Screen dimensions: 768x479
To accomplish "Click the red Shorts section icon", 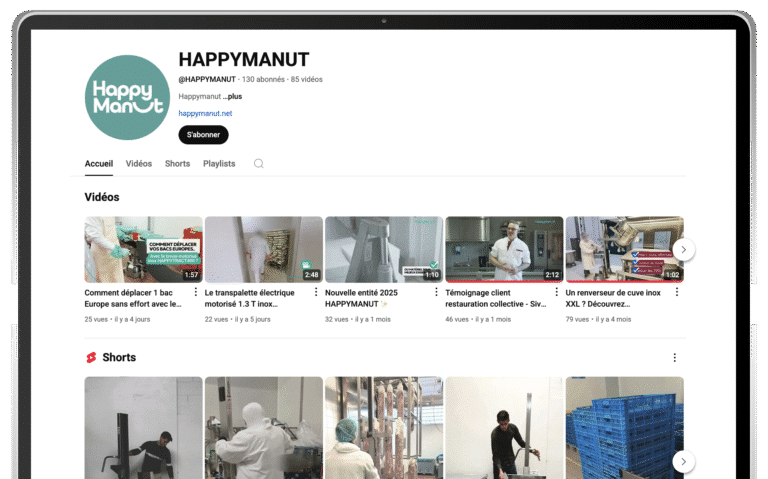I will (91, 358).
